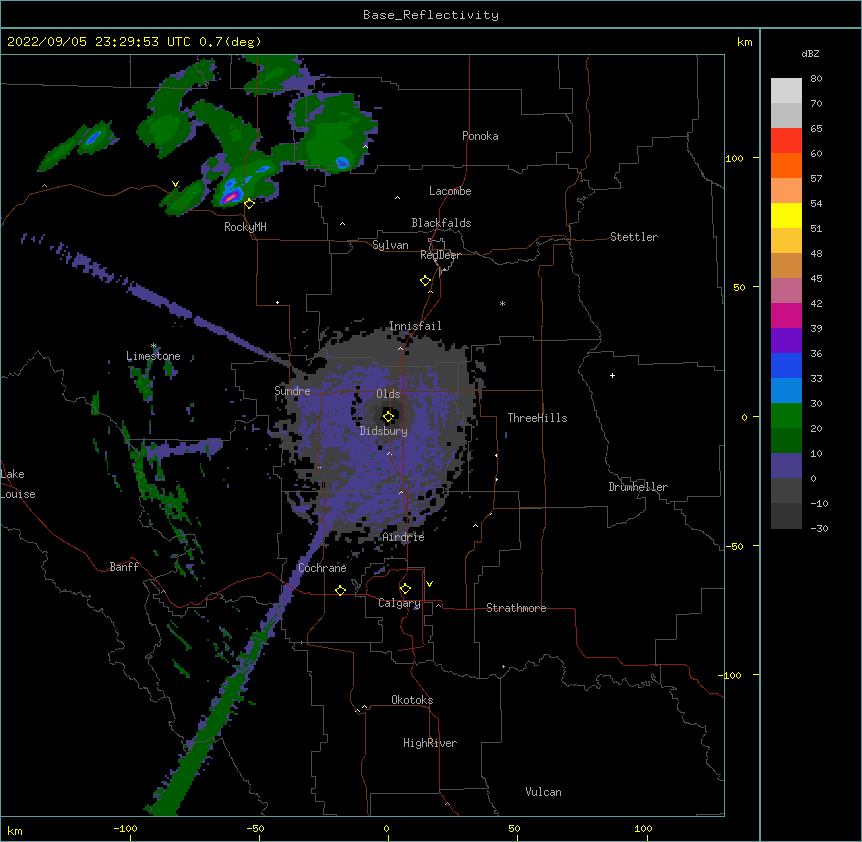
Task: Click the RedDeer label
Action: [x=440, y=255]
